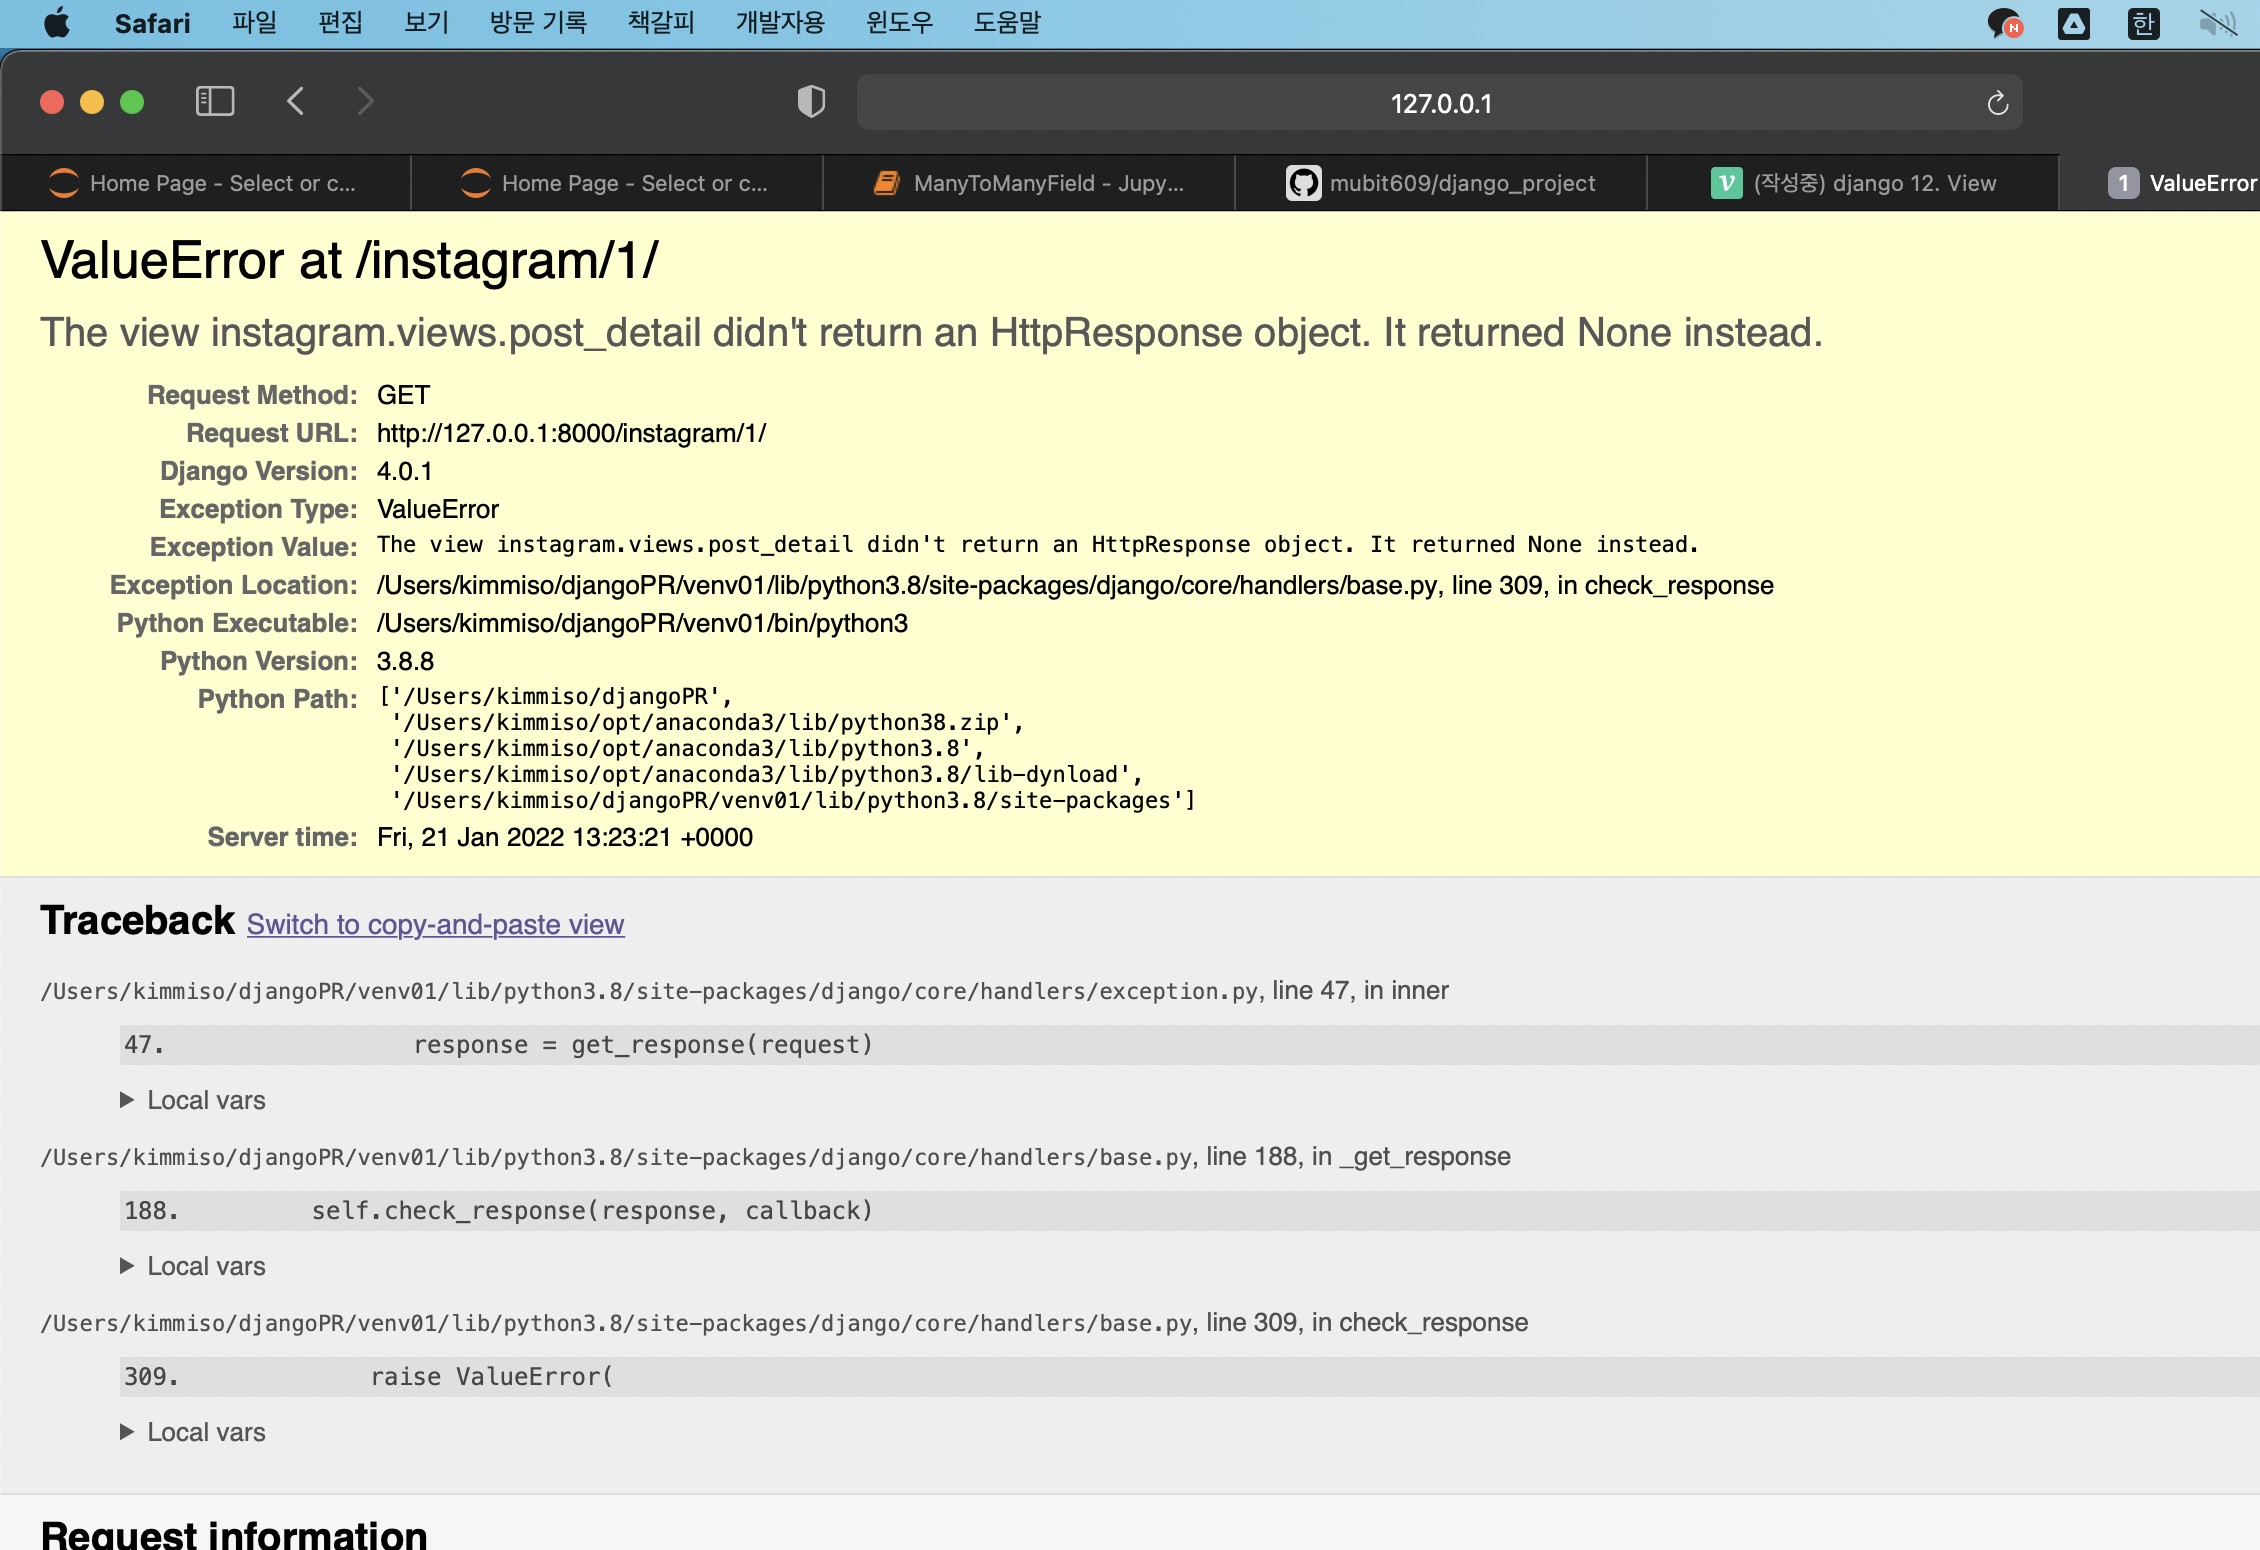The height and width of the screenshot is (1550, 2260).
Task: Open the 개발자용 menu
Action: click(x=779, y=23)
